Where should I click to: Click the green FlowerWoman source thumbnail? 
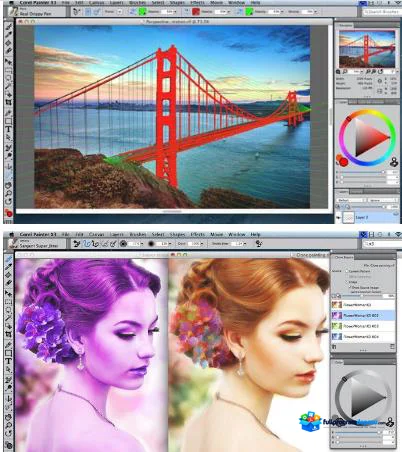click(x=337, y=326)
